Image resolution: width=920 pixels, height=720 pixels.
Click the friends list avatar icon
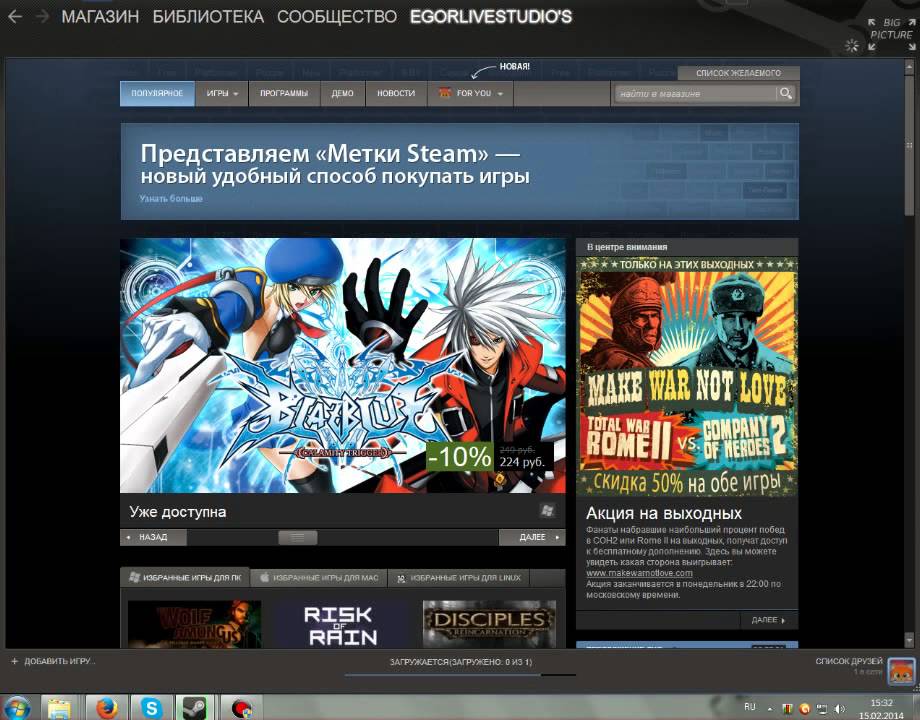900,671
